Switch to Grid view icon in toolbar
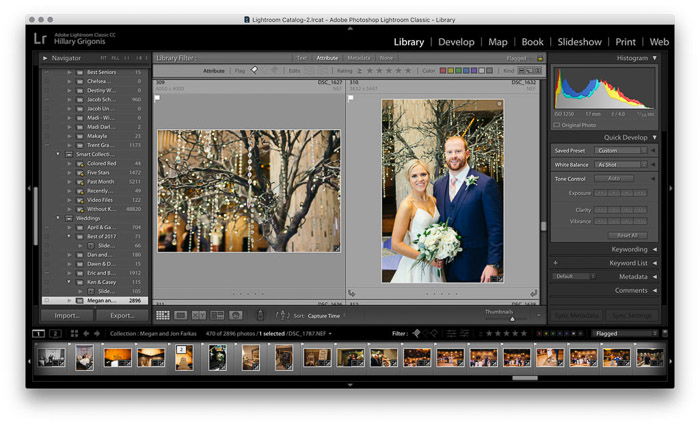 tap(163, 315)
